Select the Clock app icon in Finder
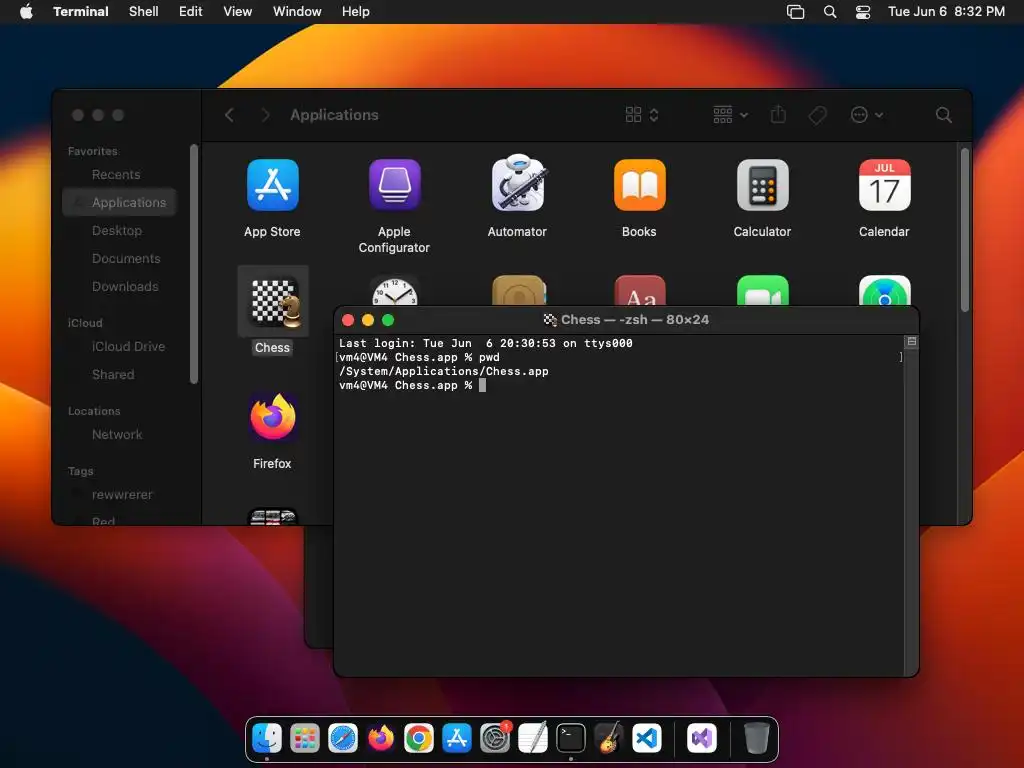Image resolution: width=1024 pixels, height=768 pixels. tap(394, 291)
